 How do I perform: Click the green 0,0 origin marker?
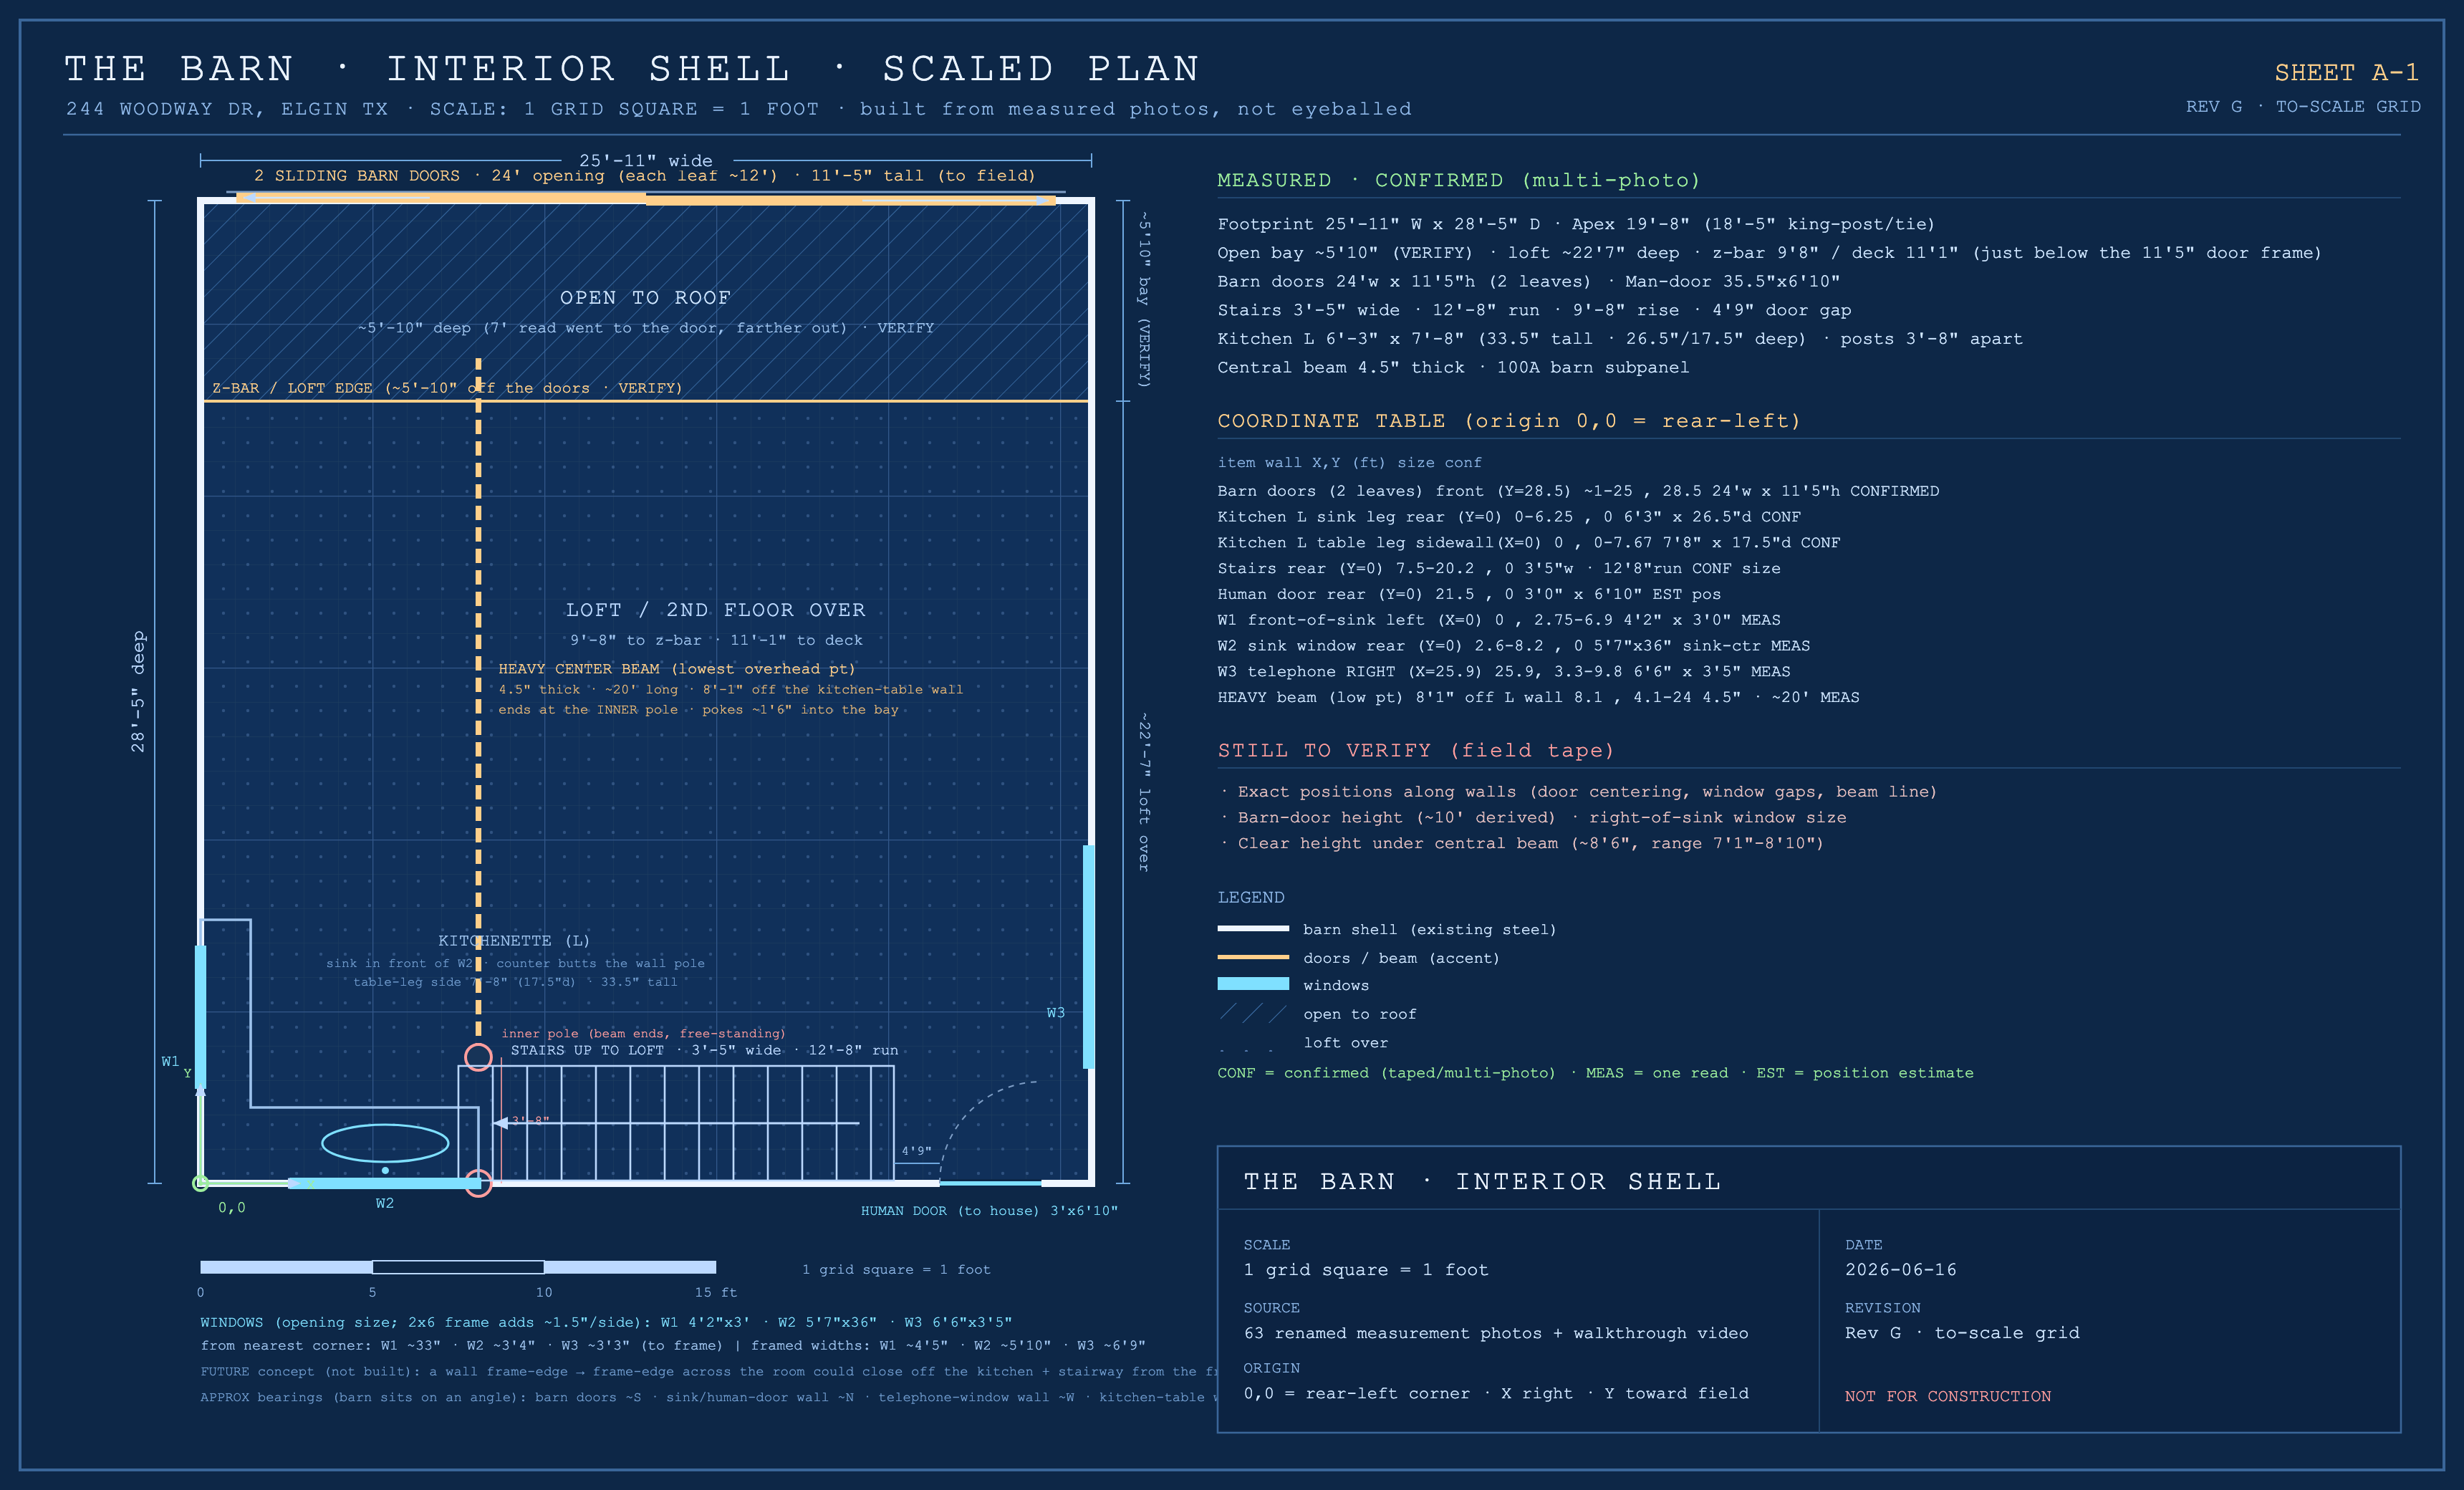(200, 1183)
